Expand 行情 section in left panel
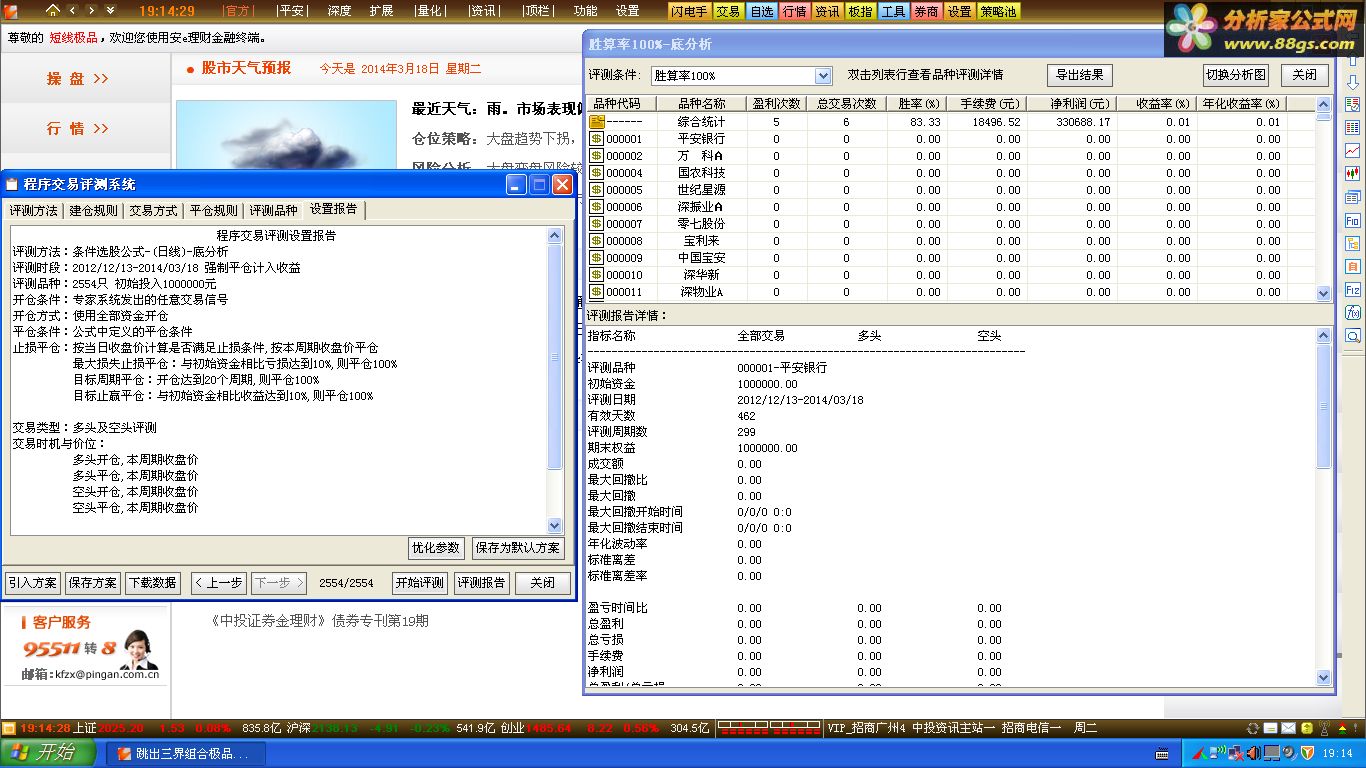Image resolution: width=1366 pixels, height=768 pixels. pyautogui.click(x=78, y=128)
